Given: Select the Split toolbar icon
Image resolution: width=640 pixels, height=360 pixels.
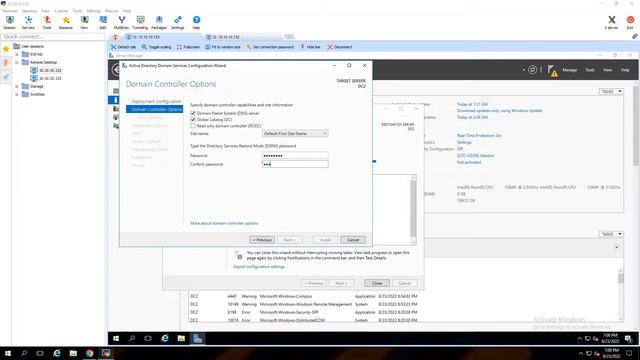Looking at the screenshot, I should coord(103,22).
